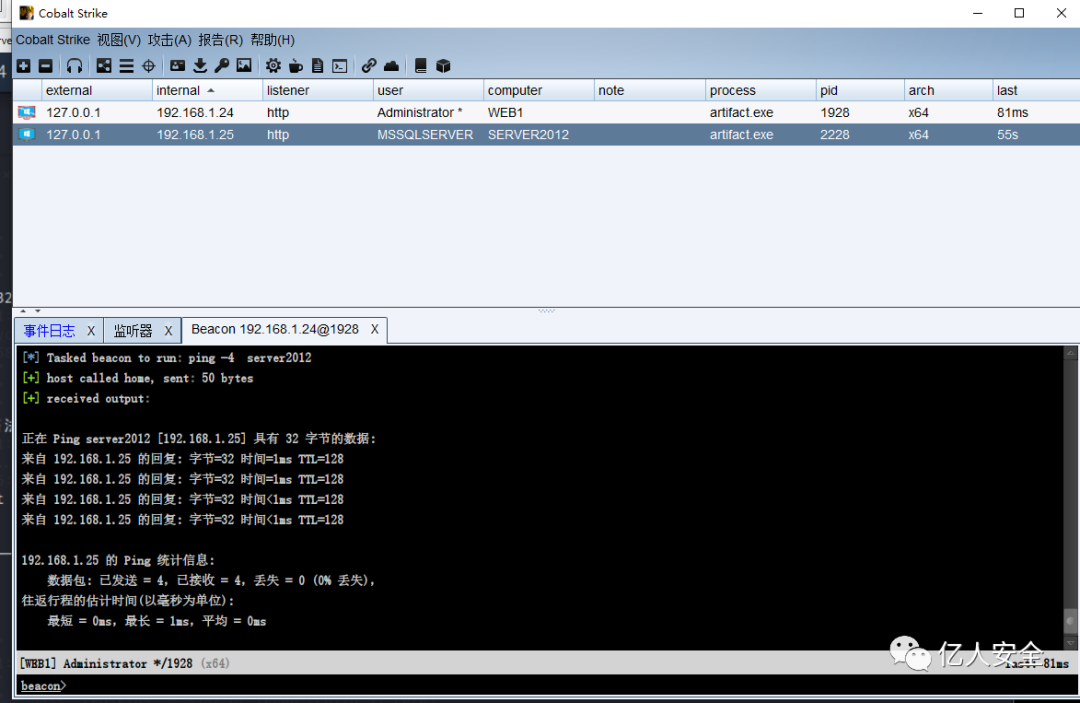Click the console scrollbar up arrow
The height and width of the screenshot is (703, 1080).
[x=1070, y=353]
